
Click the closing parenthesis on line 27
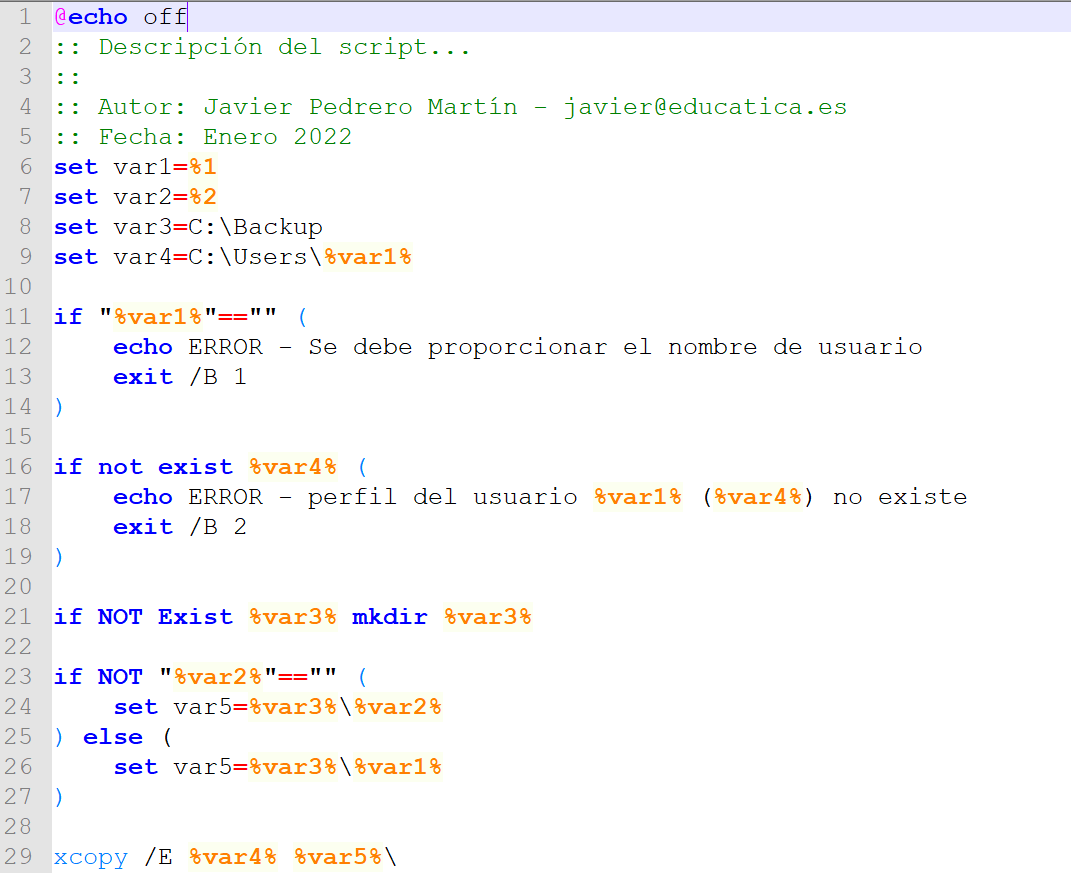[59, 797]
